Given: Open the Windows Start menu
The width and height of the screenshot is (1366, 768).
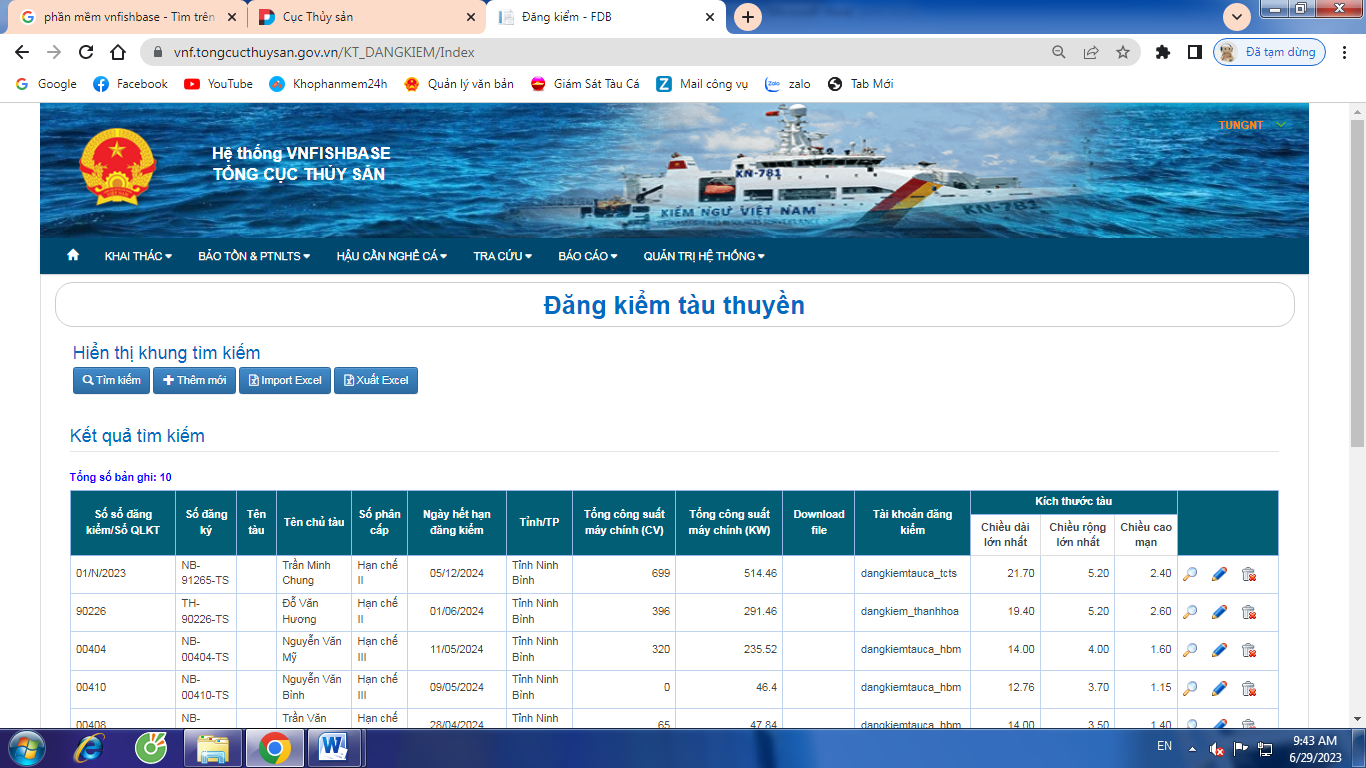Looking at the screenshot, I should pyautogui.click(x=25, y=746).
